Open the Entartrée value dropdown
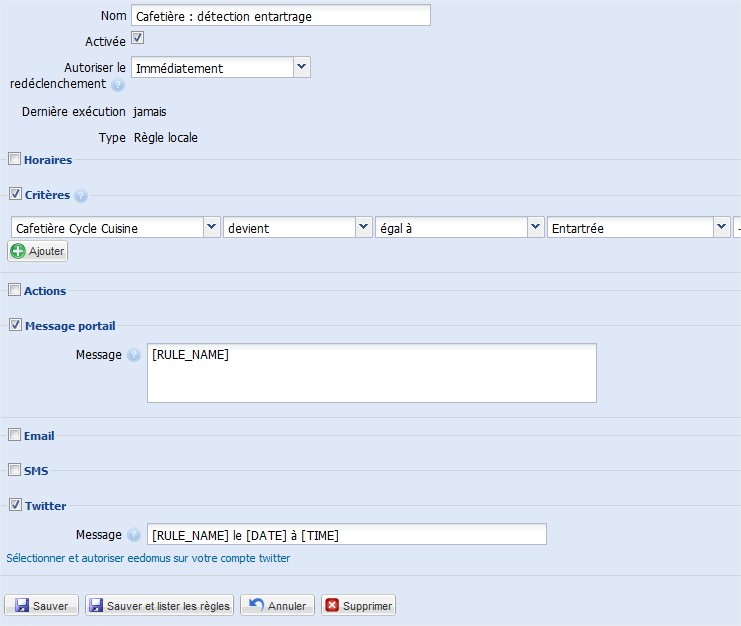This screenshot has width=741, height=626. [721, 227]
